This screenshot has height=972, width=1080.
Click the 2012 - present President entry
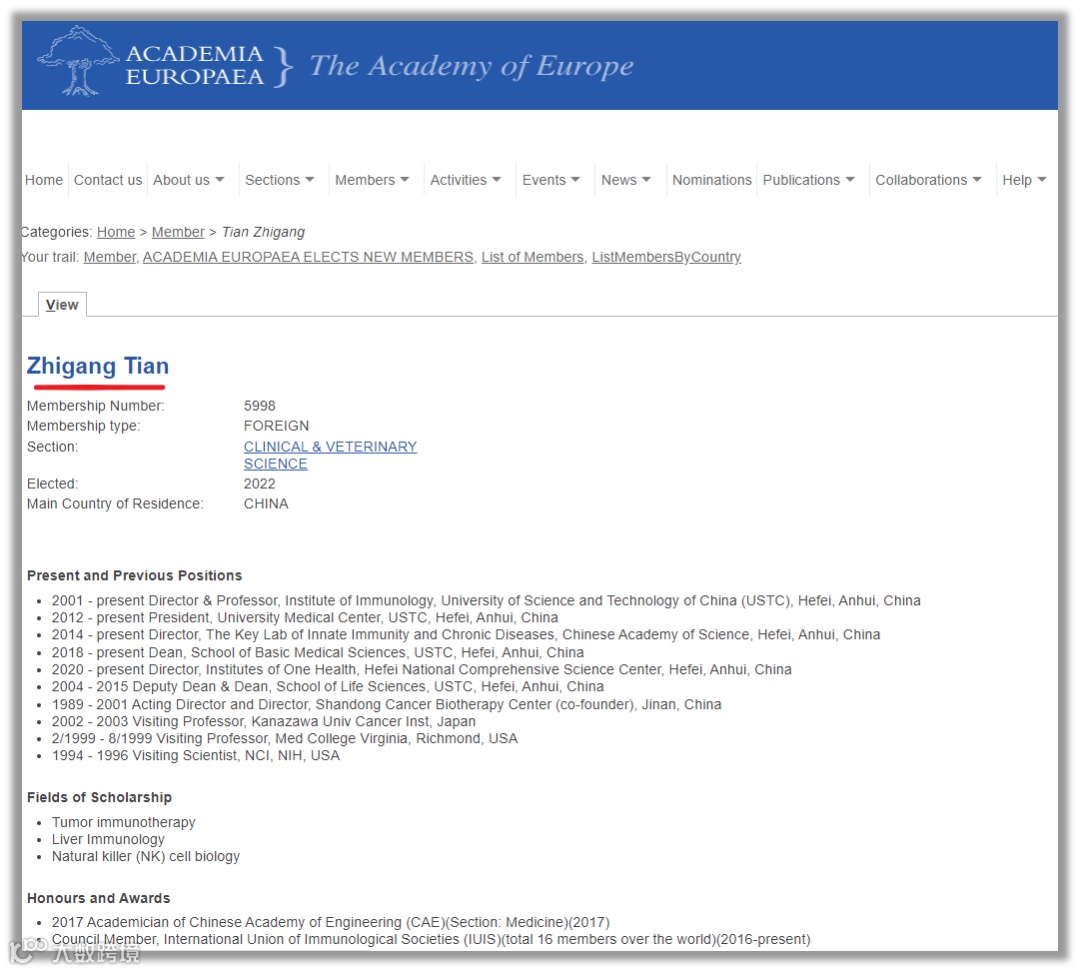(x=304, y=617)
